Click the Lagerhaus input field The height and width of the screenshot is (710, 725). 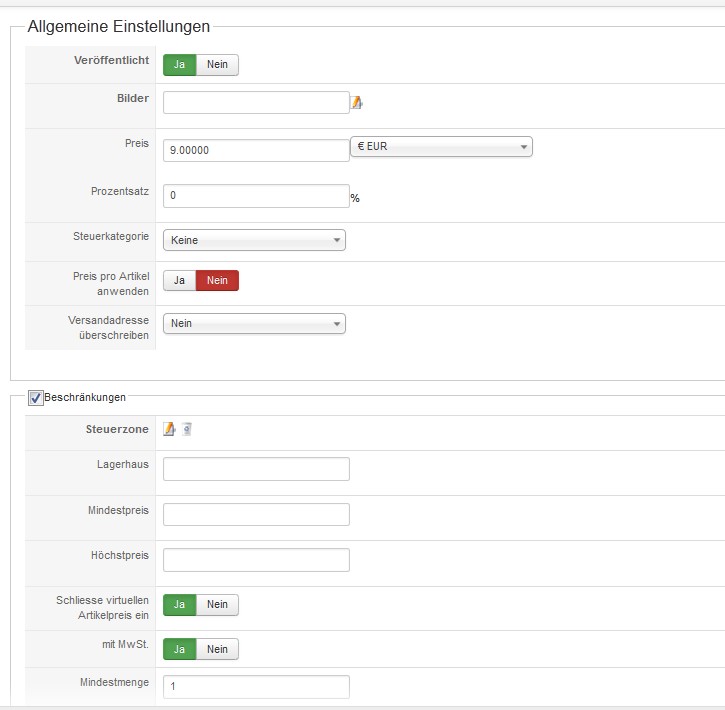point(256,469)
